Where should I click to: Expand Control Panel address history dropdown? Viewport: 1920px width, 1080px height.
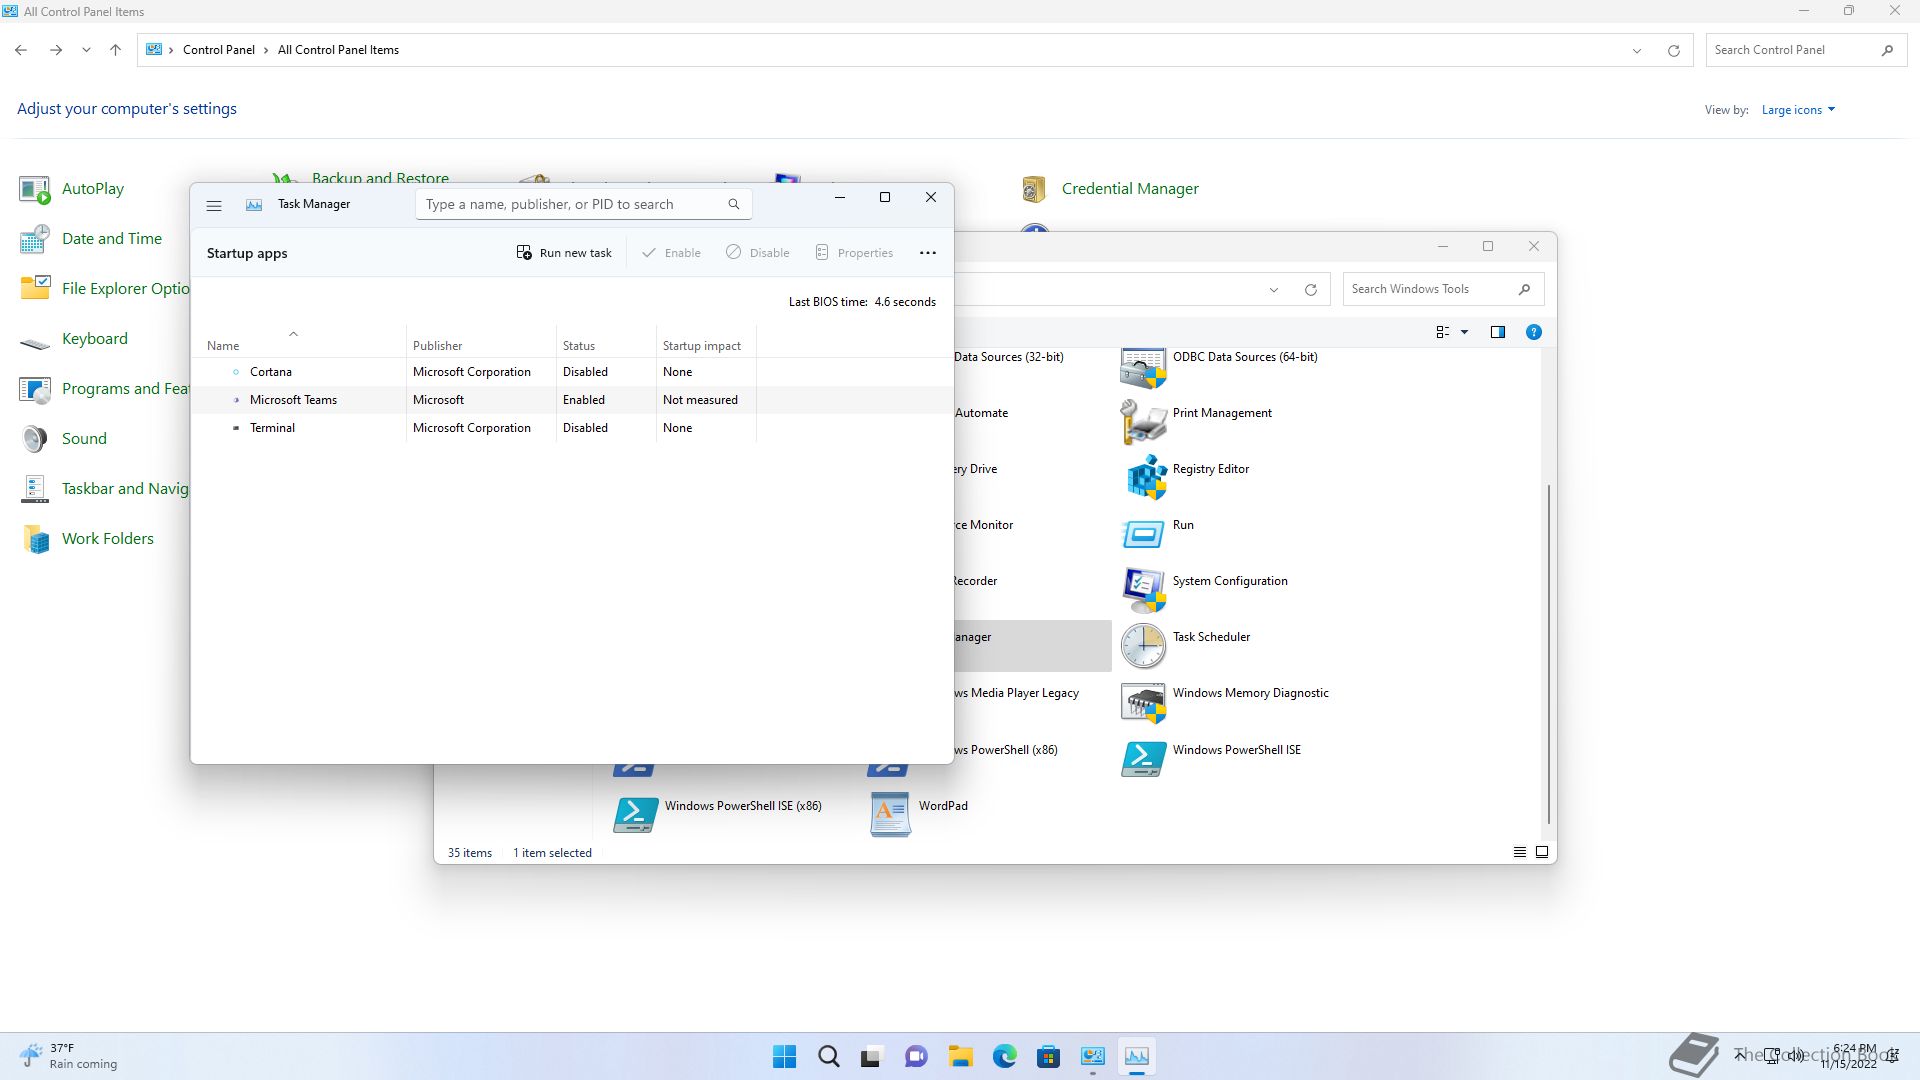tap(1637, 50)
